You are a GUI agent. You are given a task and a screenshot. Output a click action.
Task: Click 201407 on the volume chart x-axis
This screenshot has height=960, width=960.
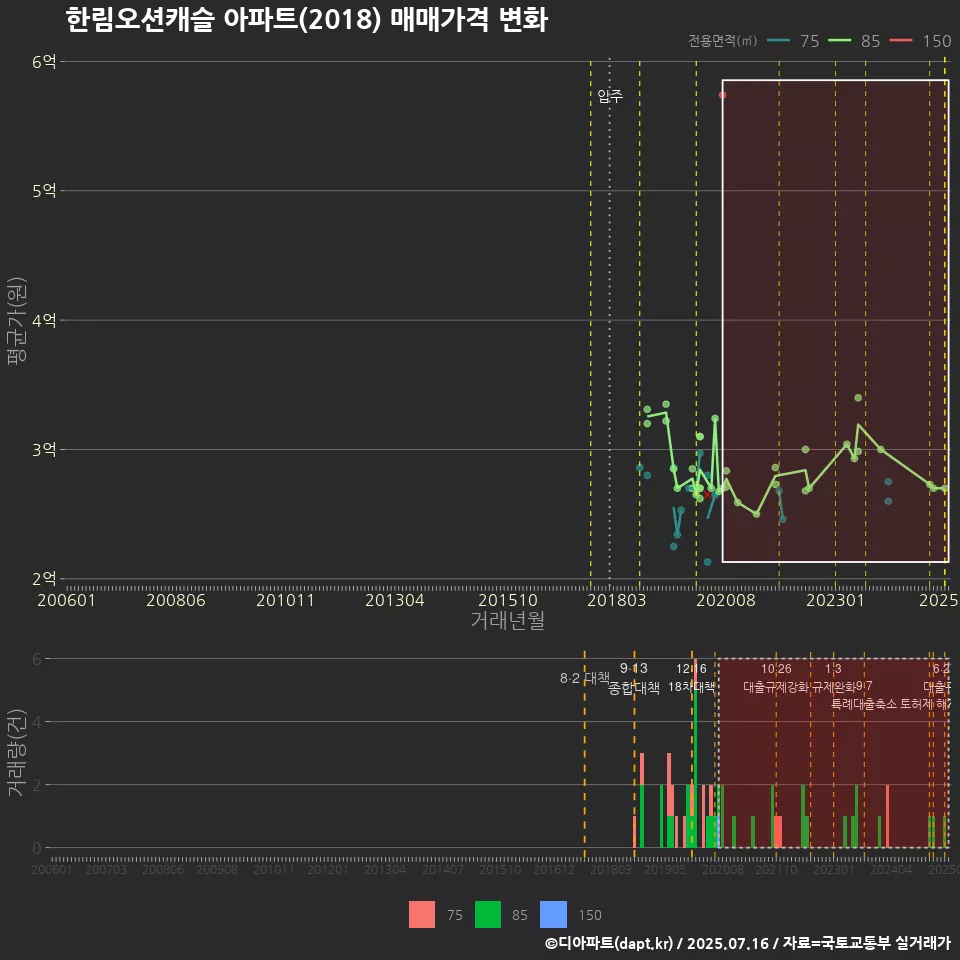click(x=443, y=869)
